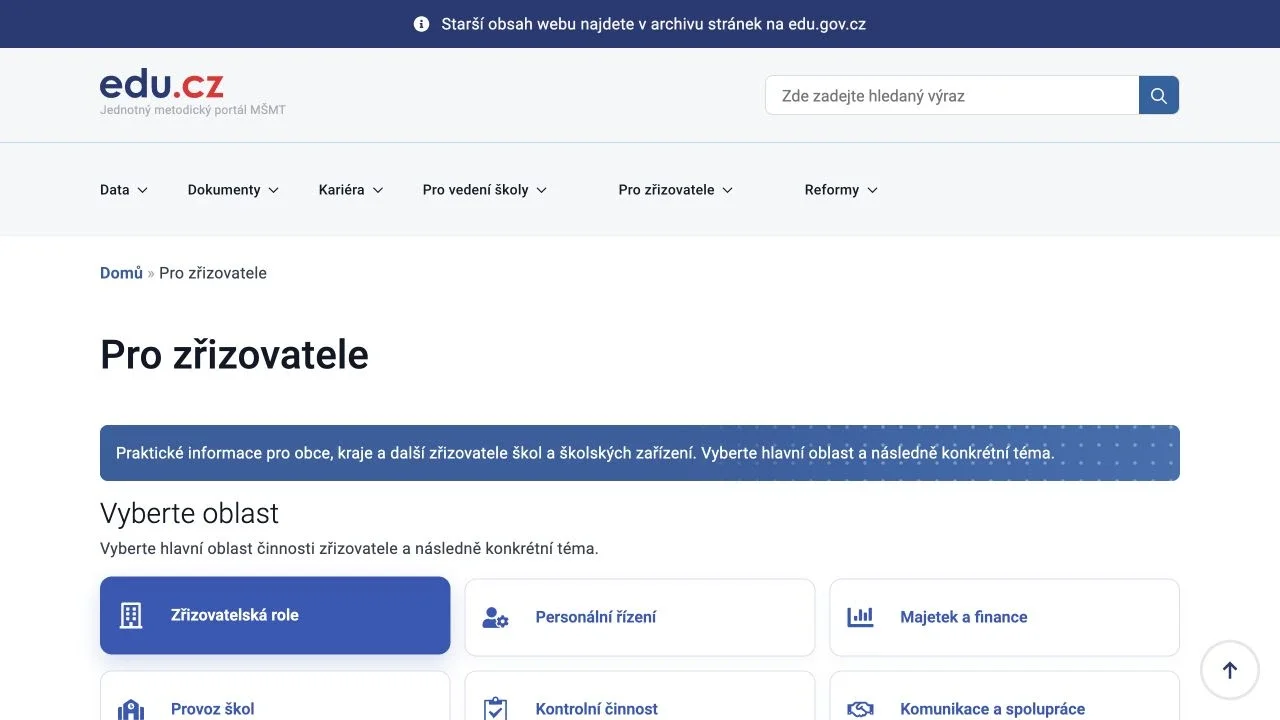
Task: Select the Majetek a finance card
Action: [x=1005, y=617]
